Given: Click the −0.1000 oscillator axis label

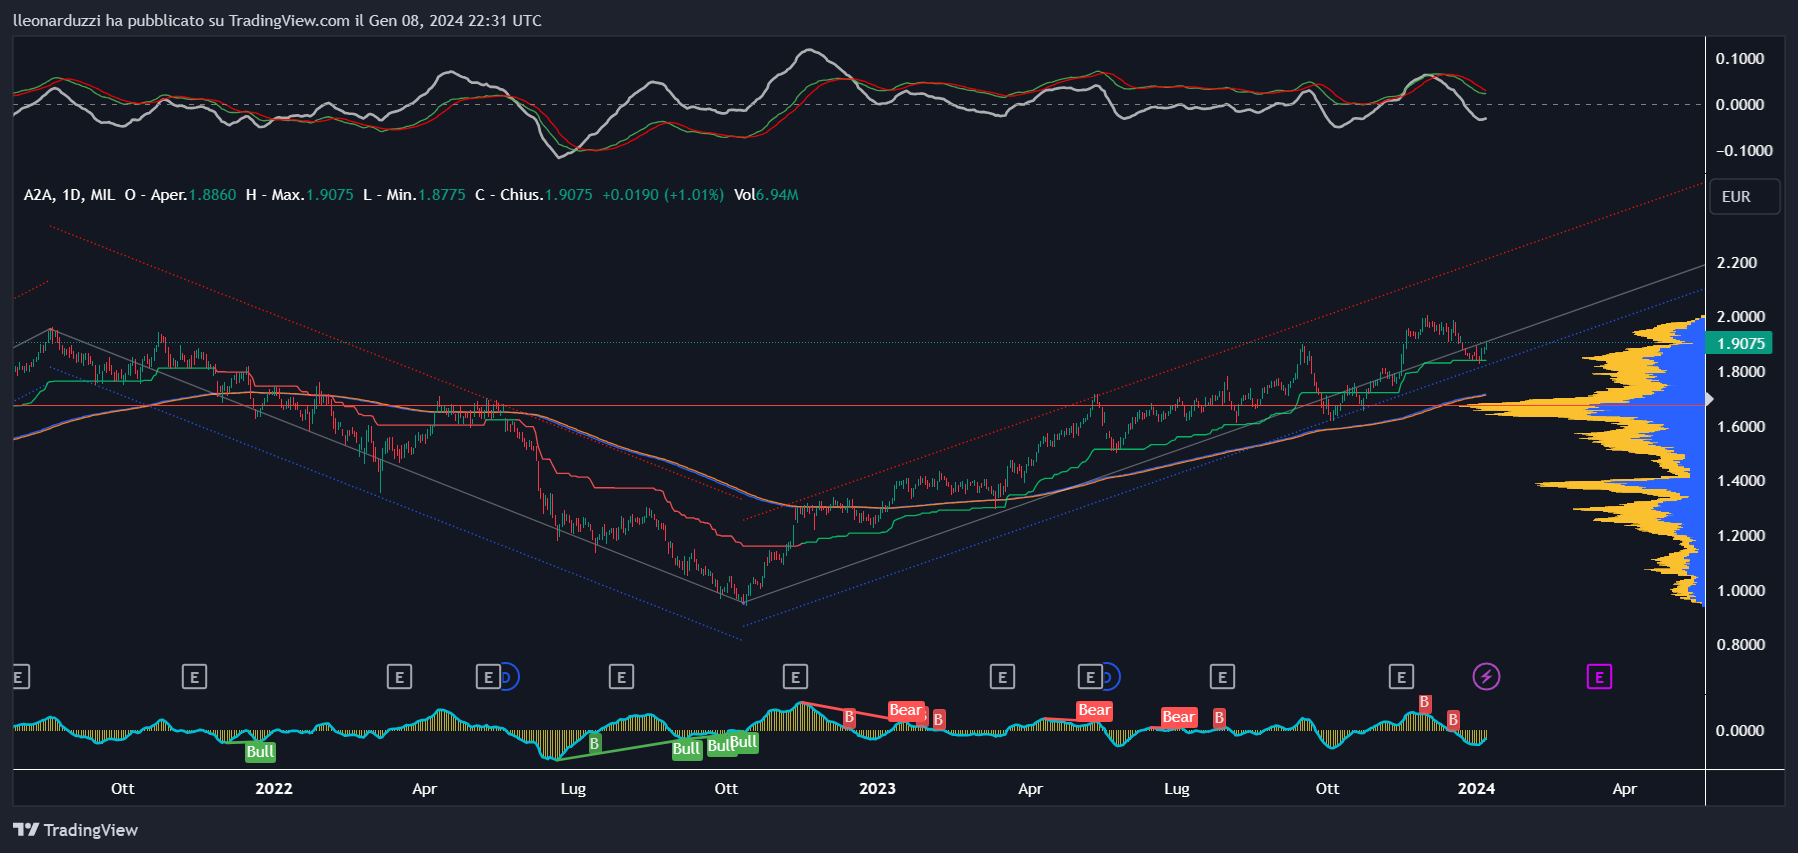Looking at the screenshot, I should pyautogui.click(x=1744, y=150).
